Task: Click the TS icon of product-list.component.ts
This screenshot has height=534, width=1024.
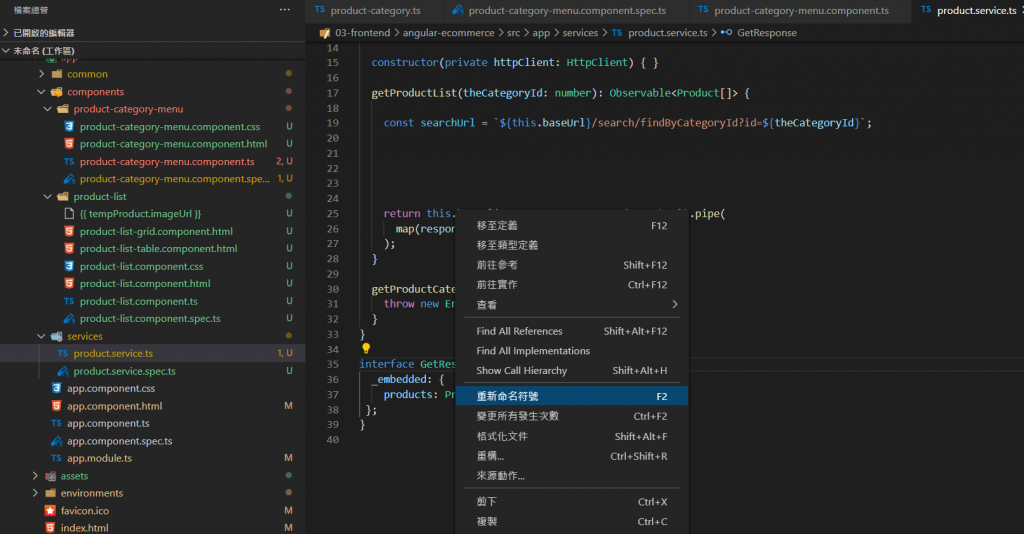Action: 69,301
